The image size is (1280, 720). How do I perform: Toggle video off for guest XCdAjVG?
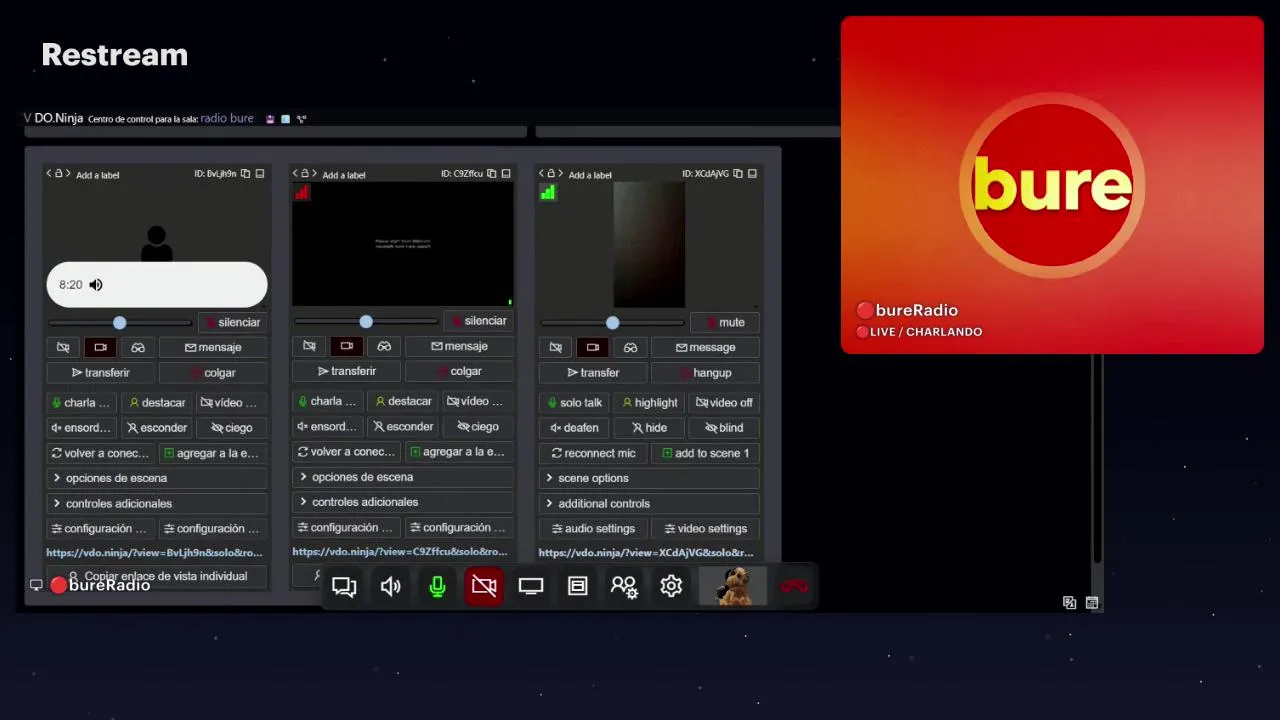point(724,402)
